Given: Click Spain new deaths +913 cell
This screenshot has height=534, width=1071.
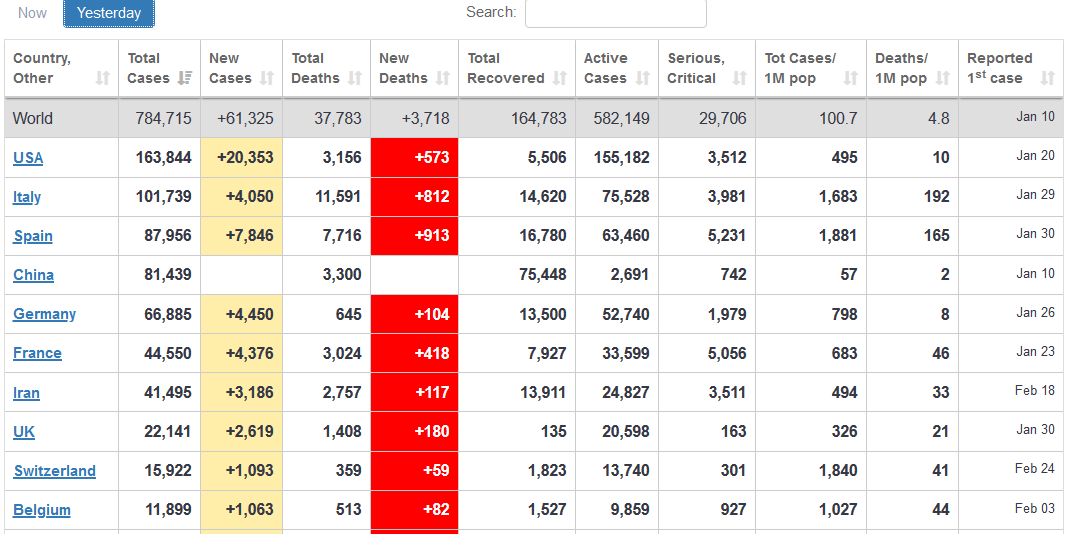Looking at the screenshot, I should click(x=415, y=236).
